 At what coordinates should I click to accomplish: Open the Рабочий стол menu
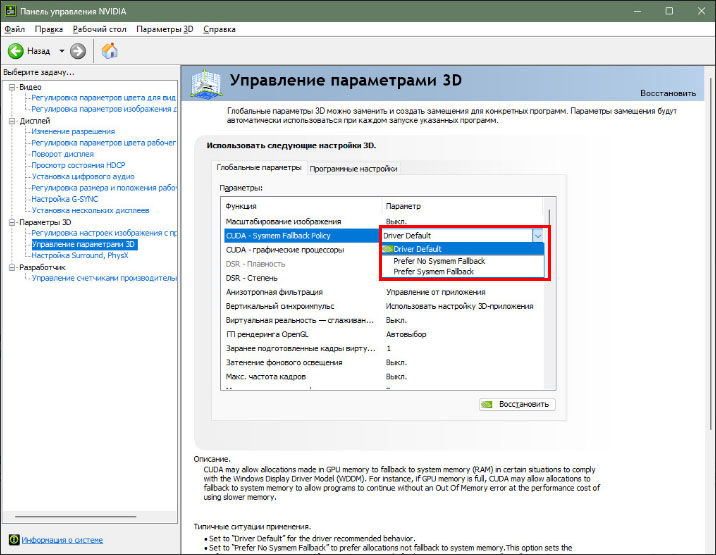coord(100,29)
